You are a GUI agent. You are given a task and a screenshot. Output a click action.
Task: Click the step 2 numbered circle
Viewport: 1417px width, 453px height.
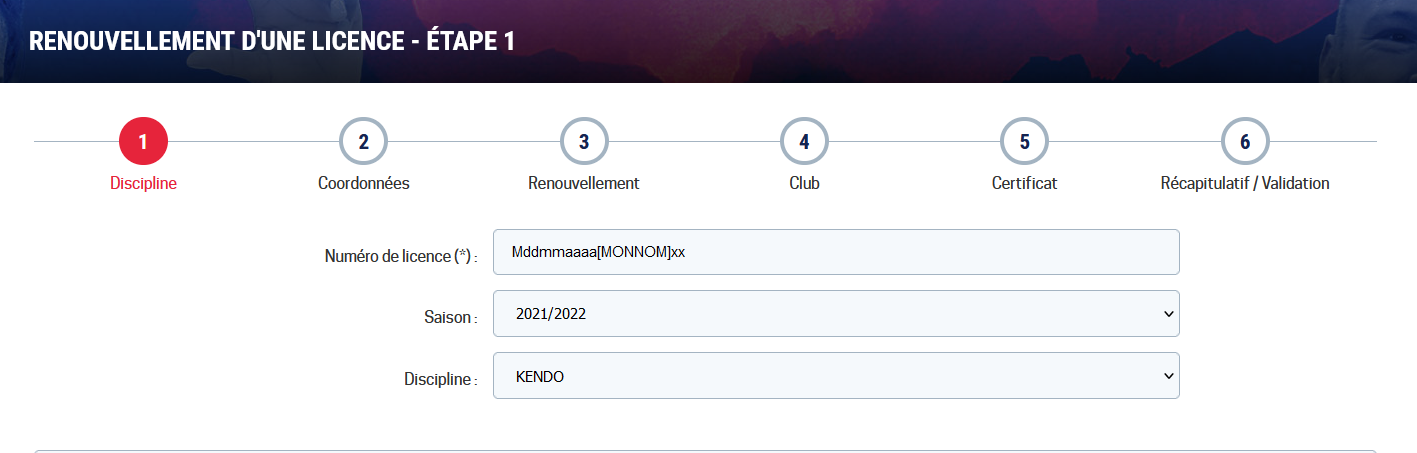(364, 142)
